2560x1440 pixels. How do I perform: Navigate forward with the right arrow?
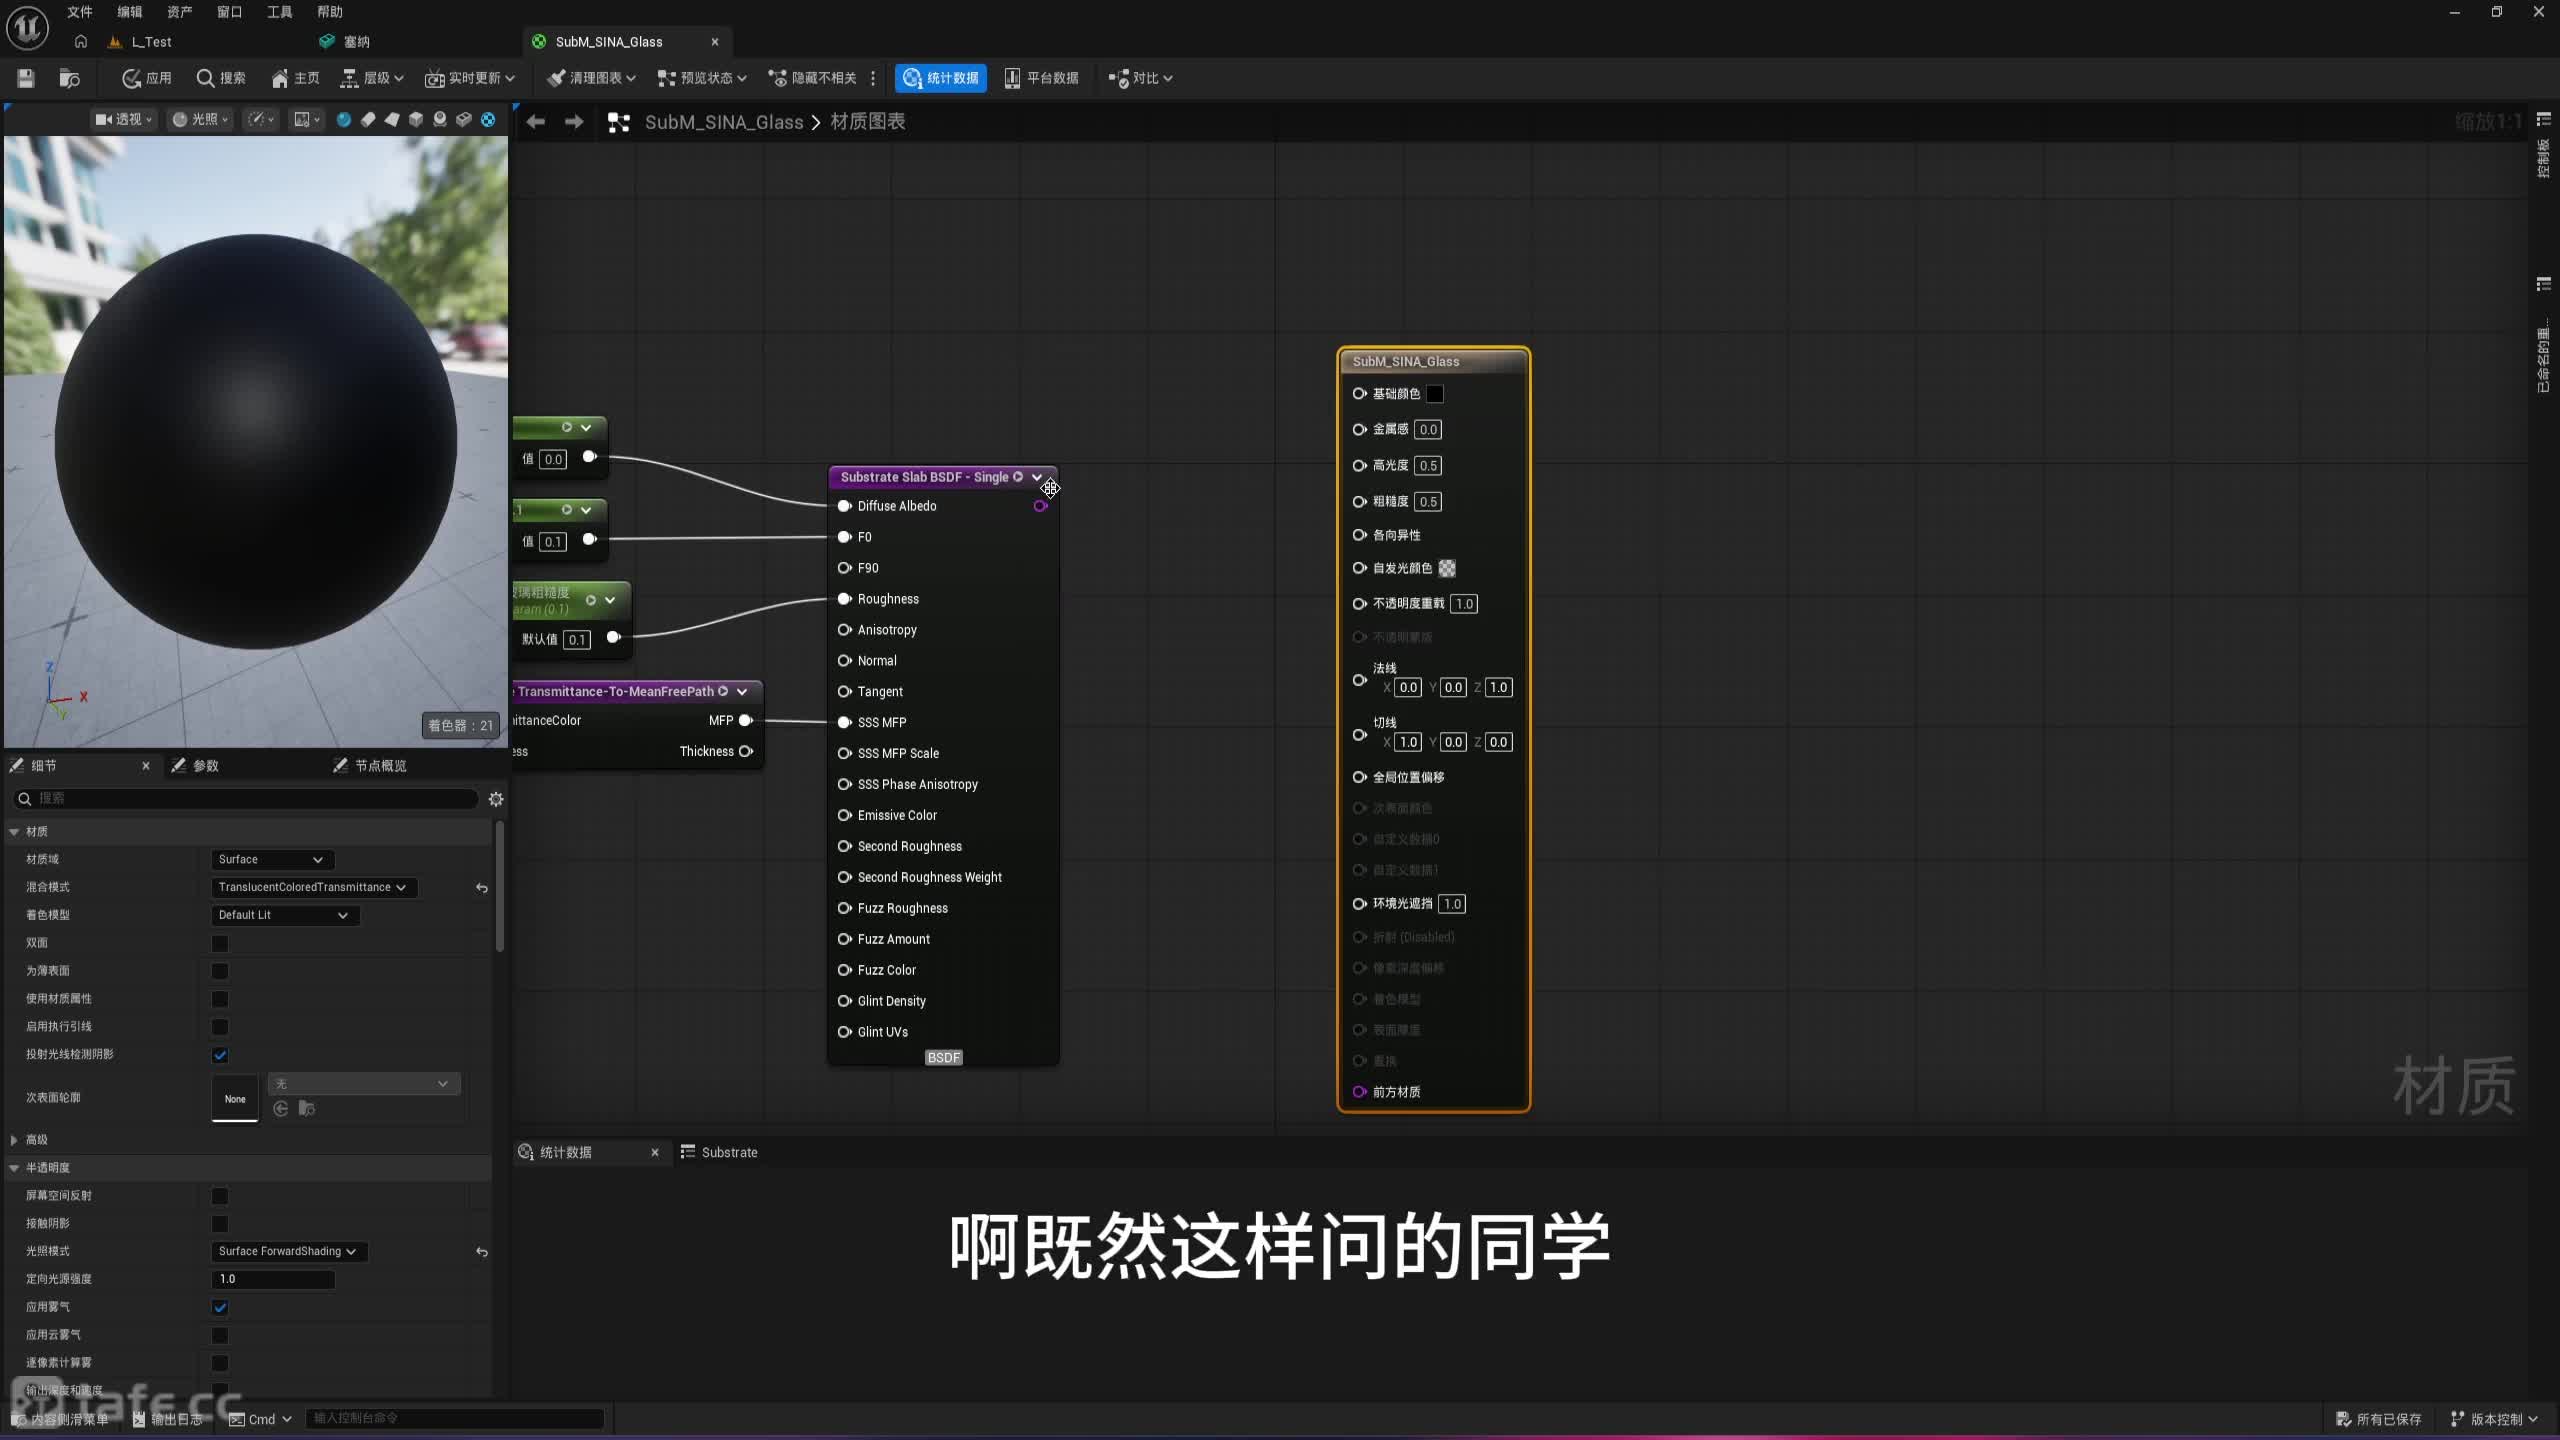[574, 122]
